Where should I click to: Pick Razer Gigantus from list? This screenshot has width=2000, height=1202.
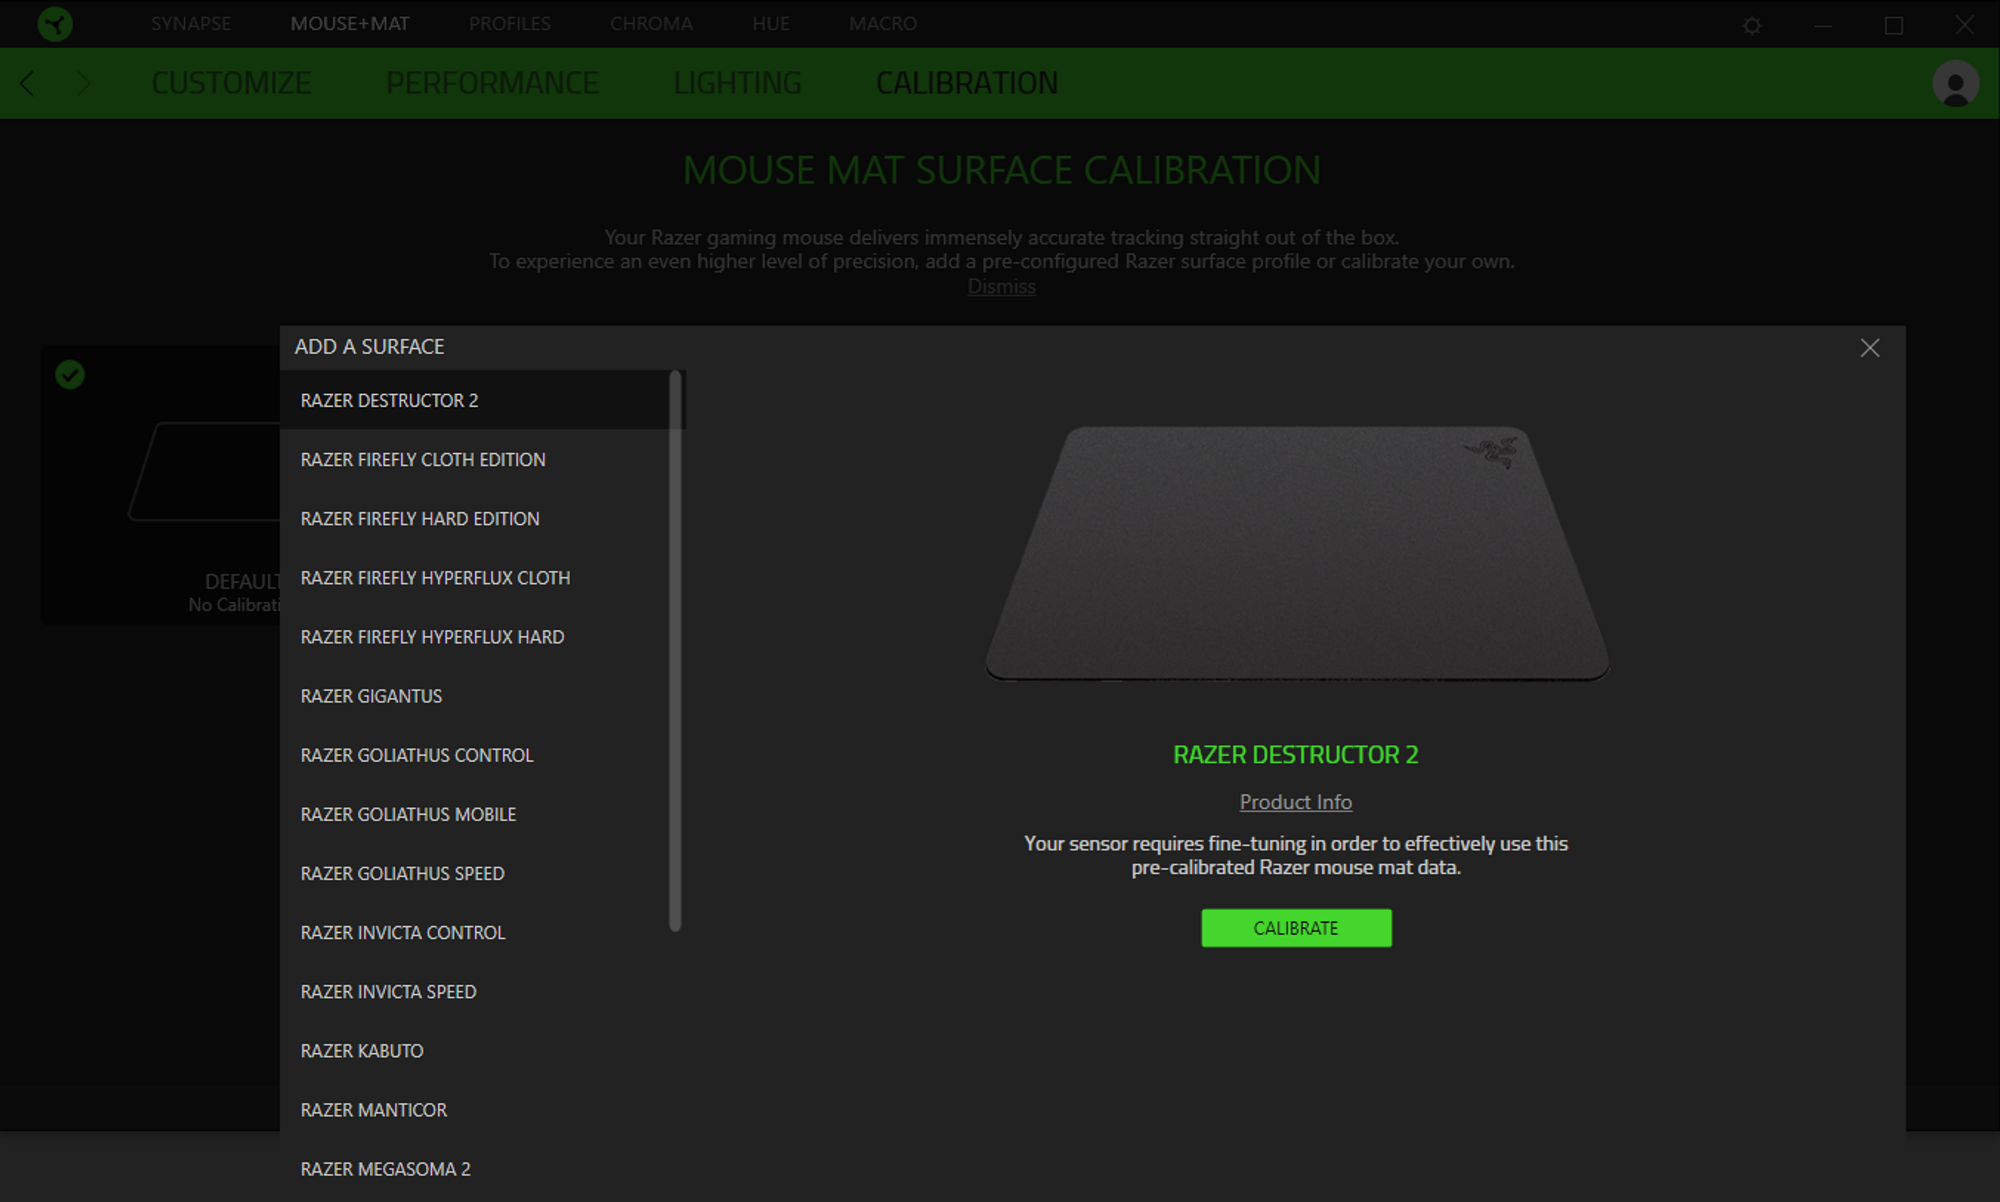click(475, 695)
